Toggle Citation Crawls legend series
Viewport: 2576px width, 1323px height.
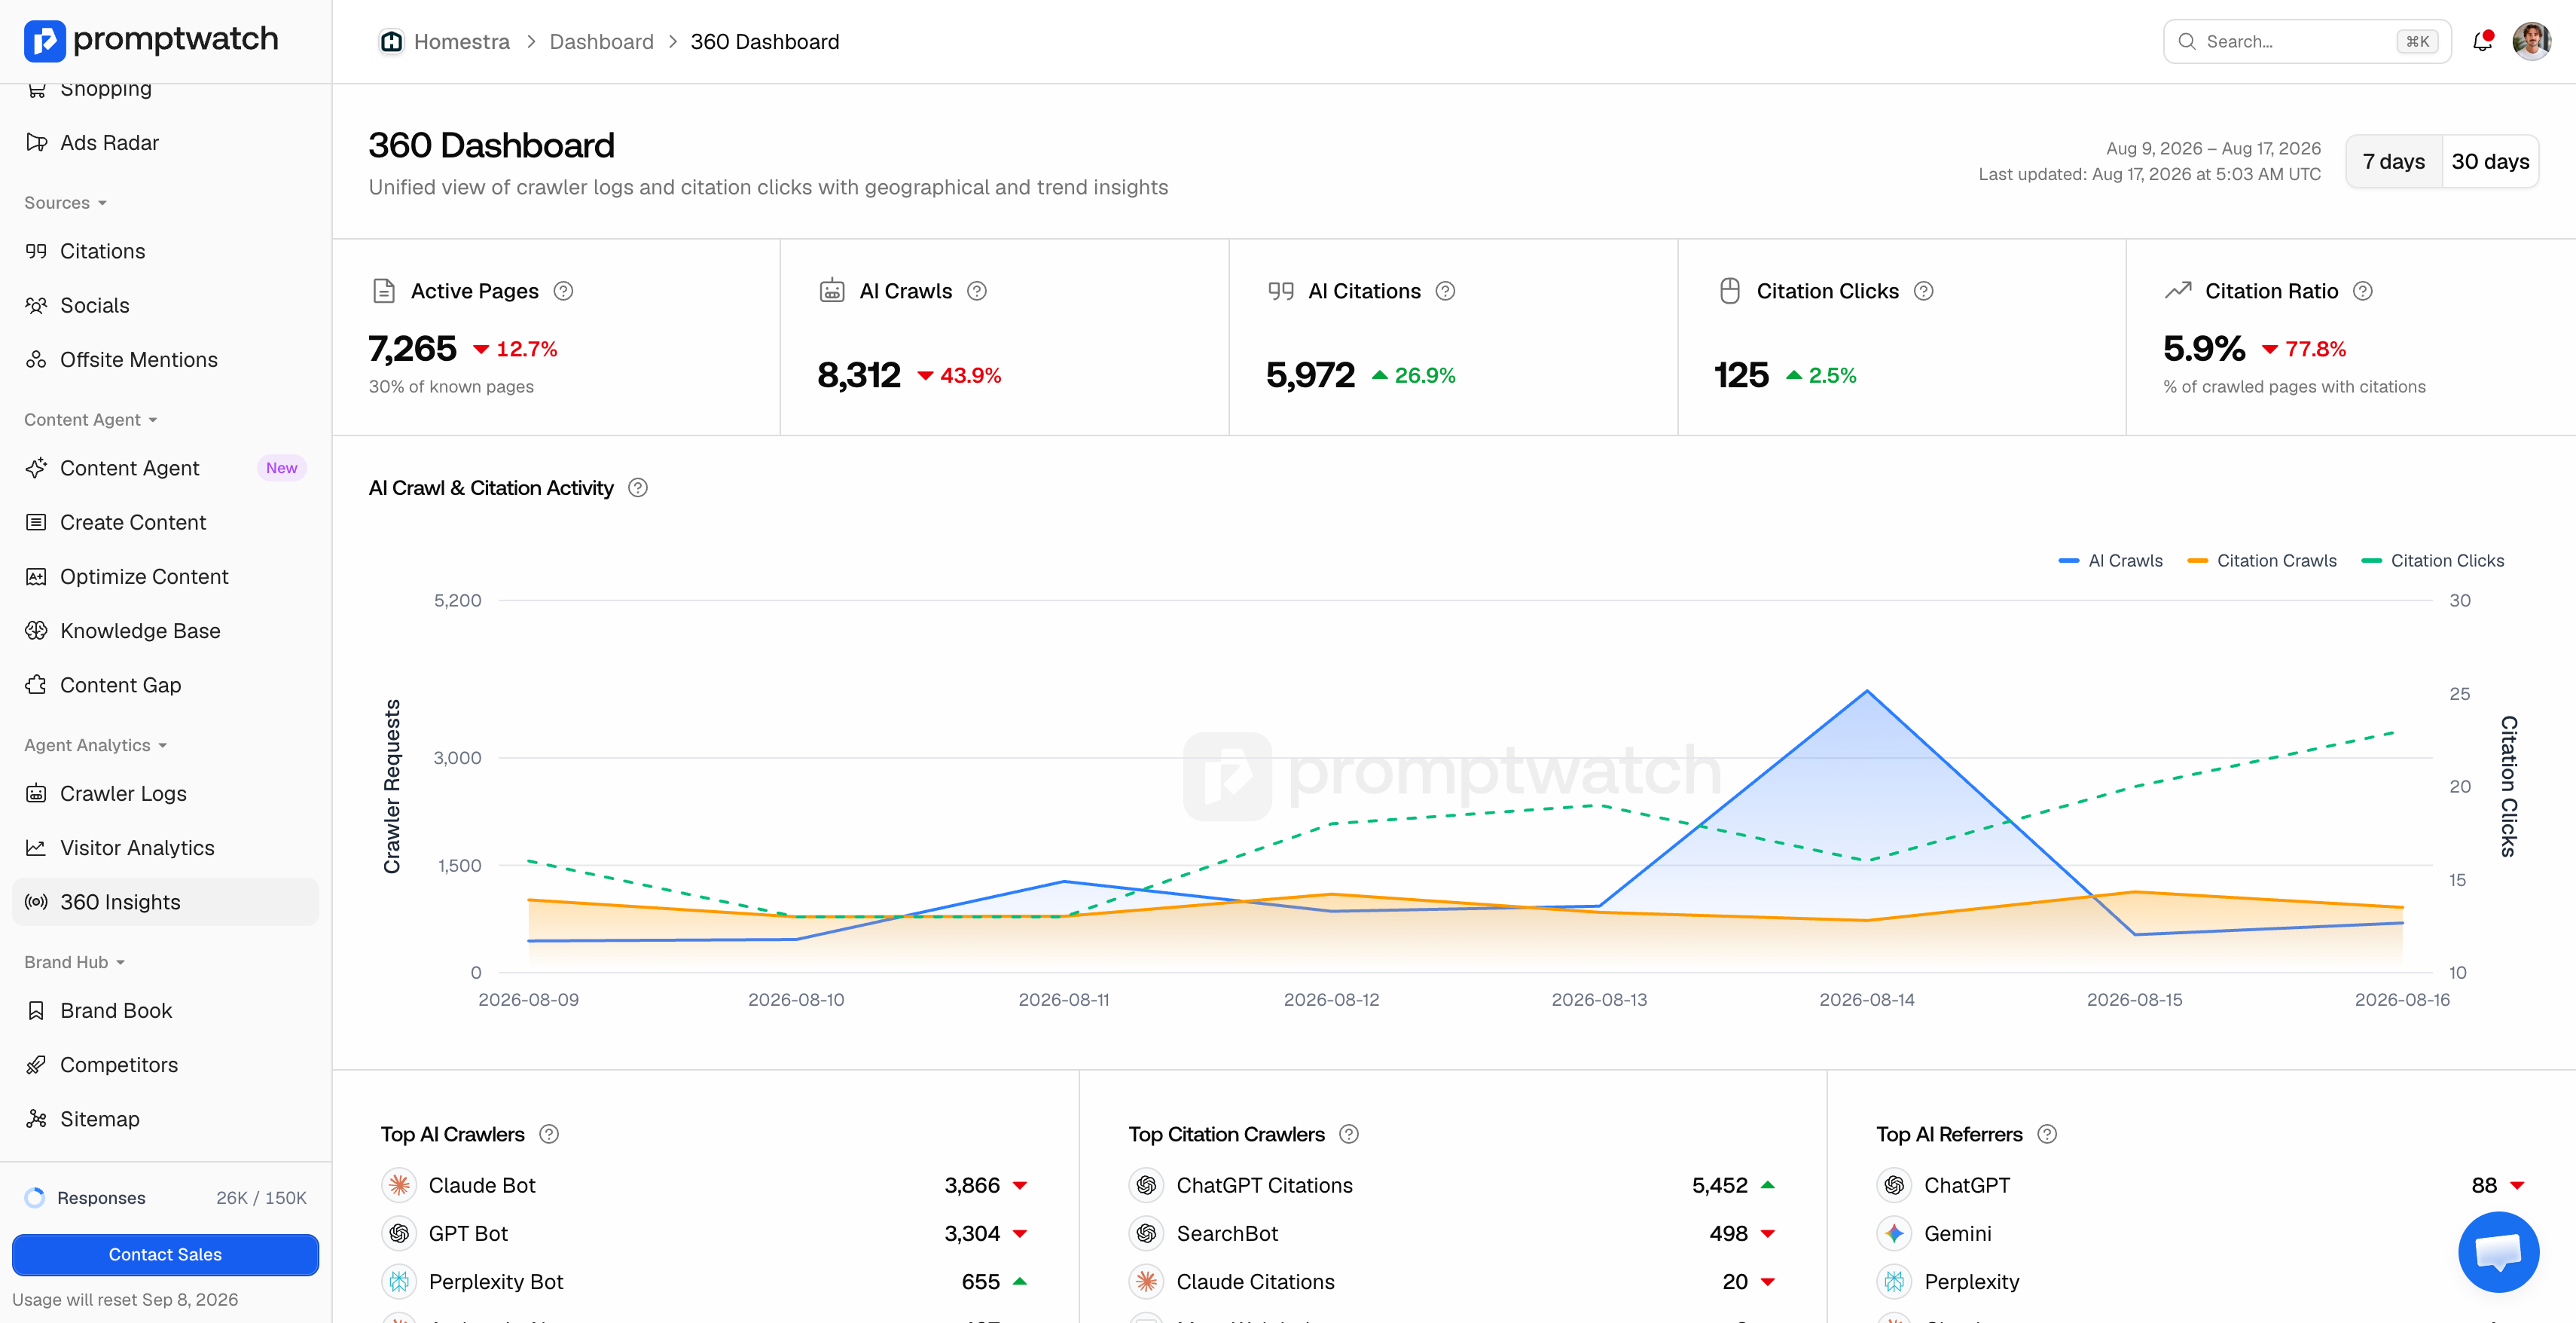(2262, 561)
